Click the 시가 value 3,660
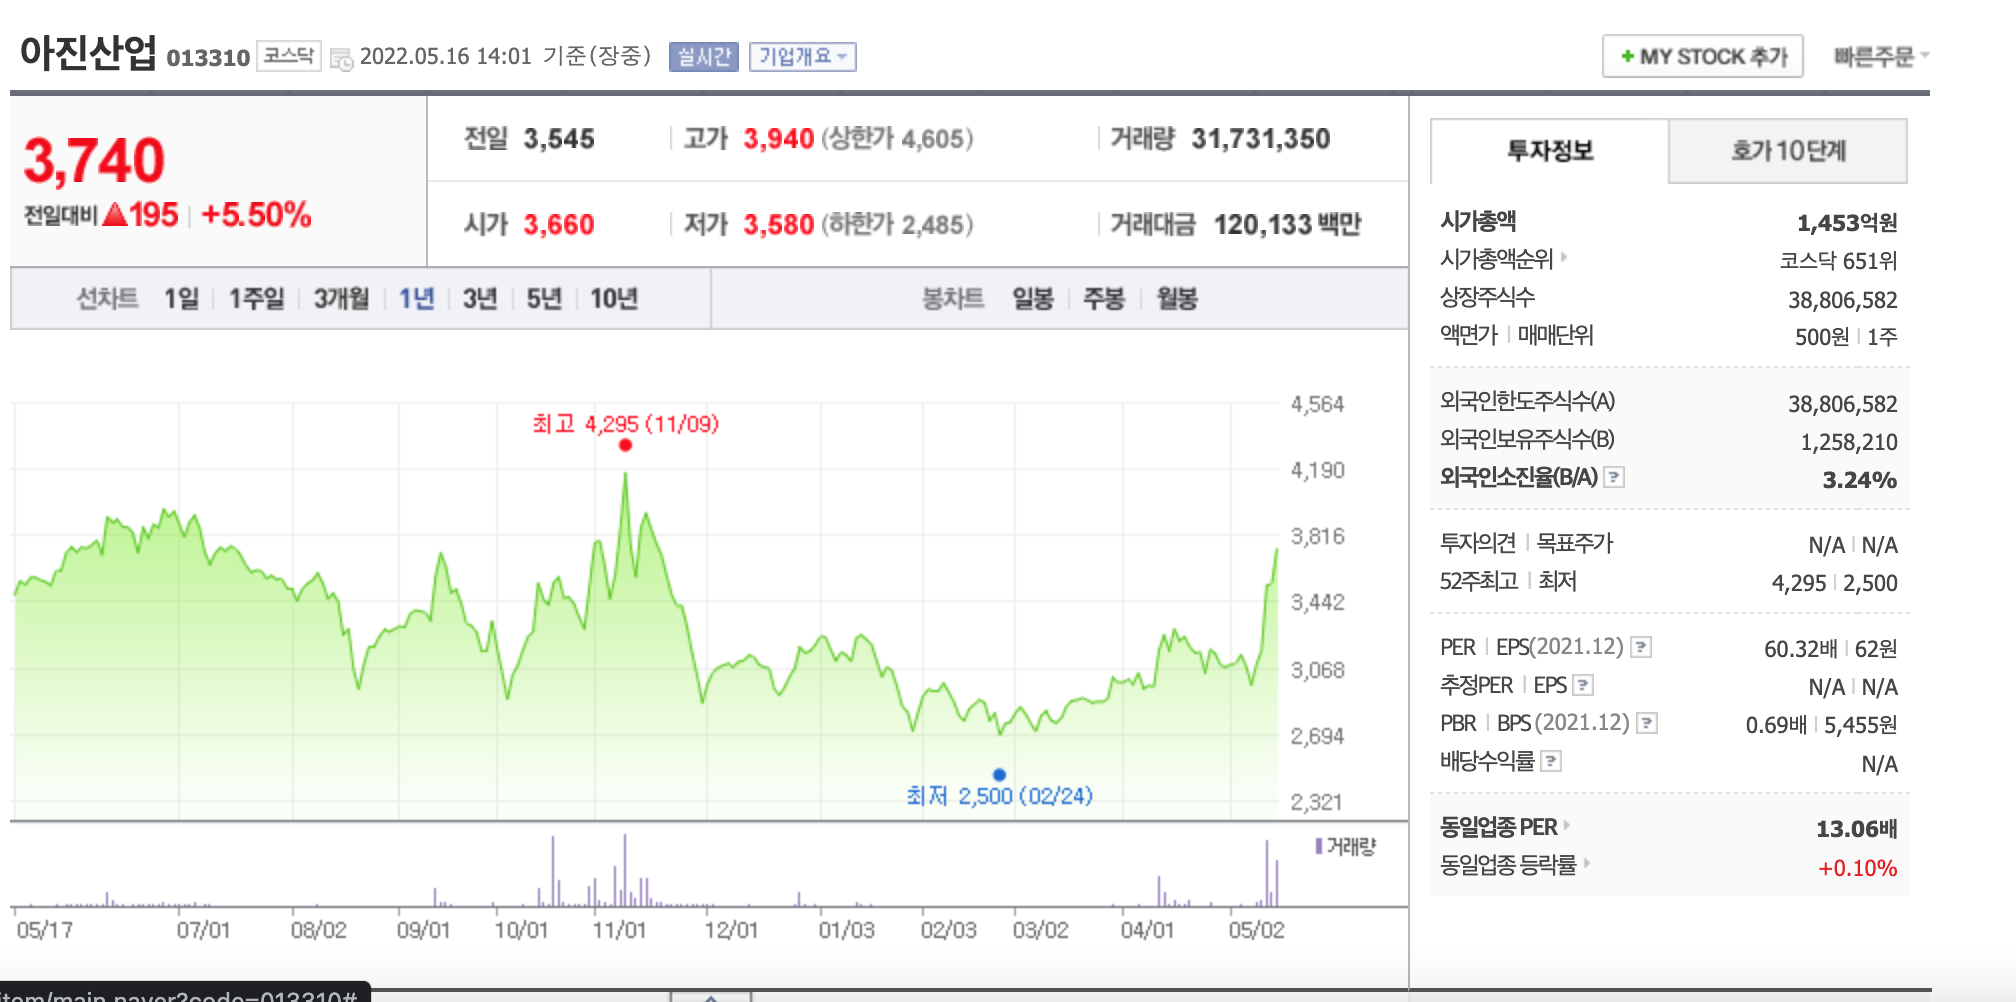The image size is (2016, 1002). click(559, 225)
